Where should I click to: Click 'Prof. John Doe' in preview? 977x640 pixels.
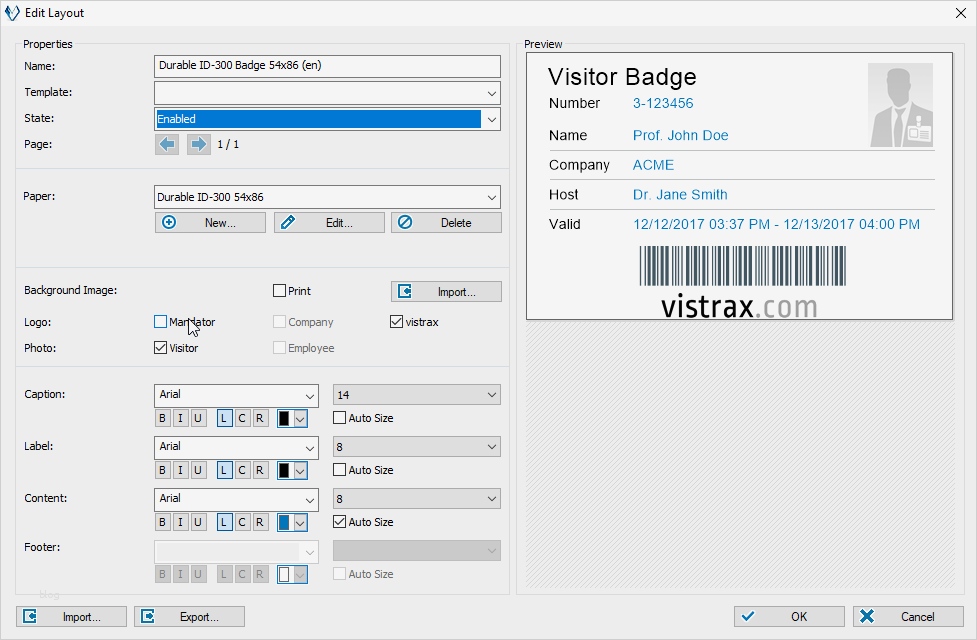680,135
